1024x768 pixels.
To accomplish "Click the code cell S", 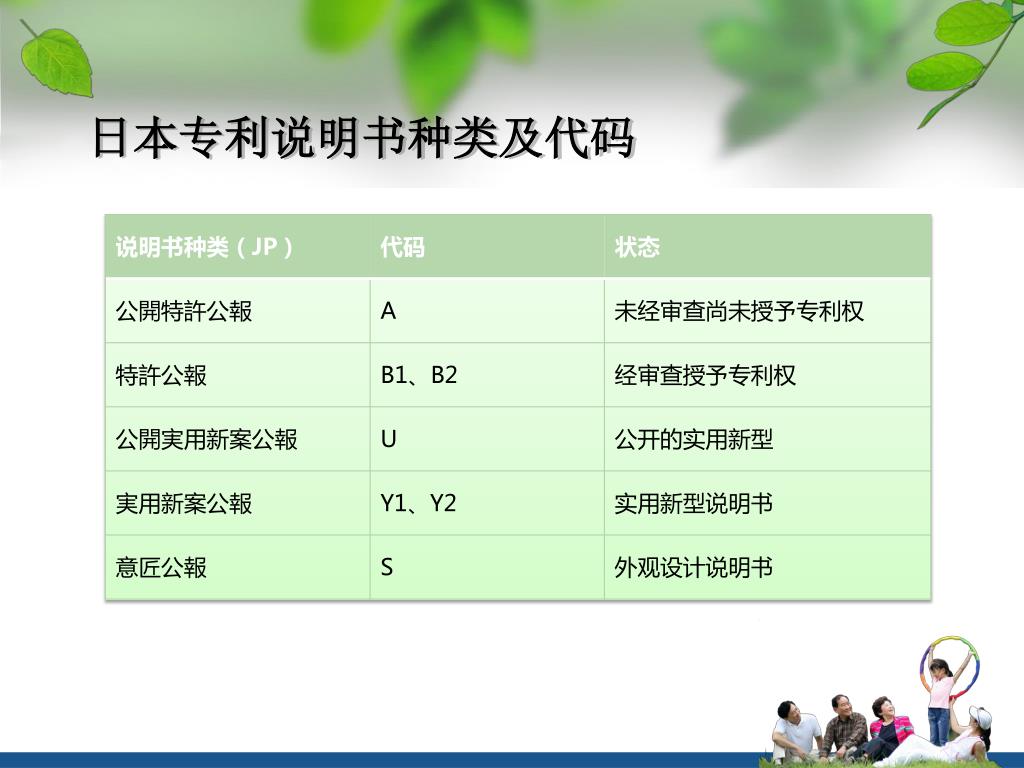I will 487,567.
